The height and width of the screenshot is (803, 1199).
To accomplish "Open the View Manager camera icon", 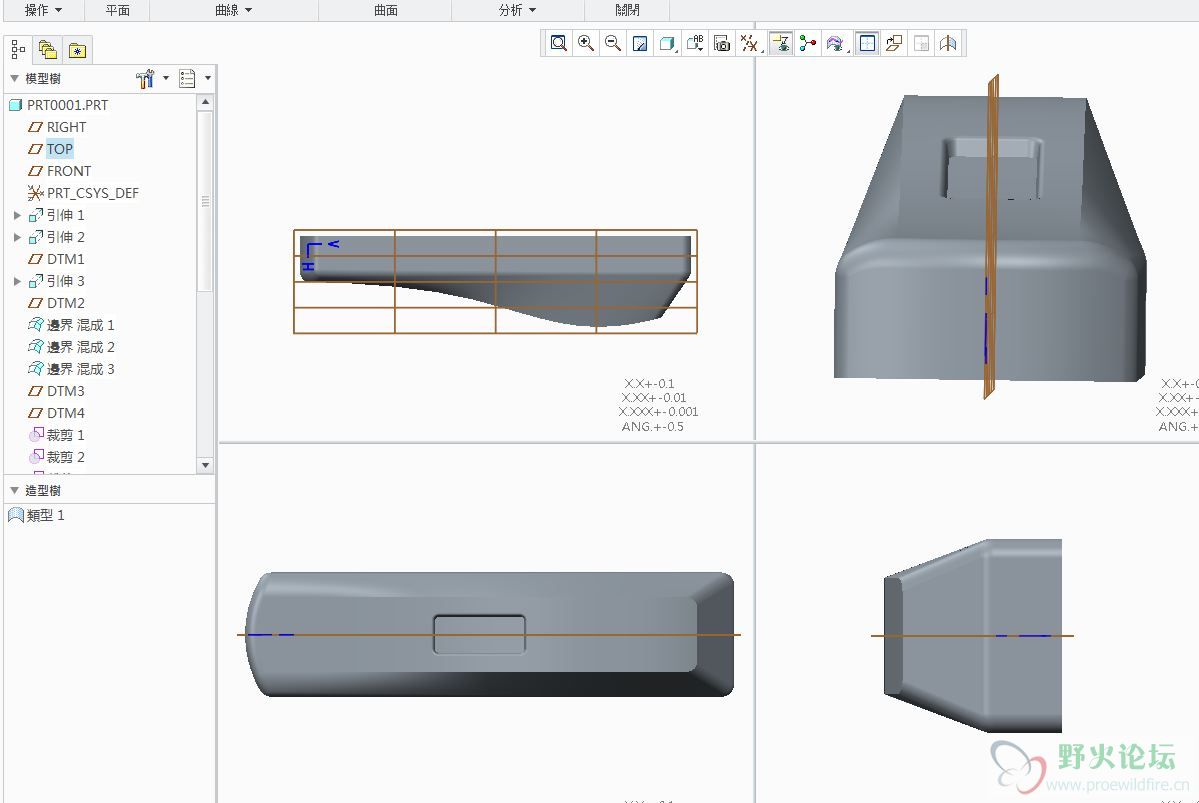I will click(x=722, y=44).
